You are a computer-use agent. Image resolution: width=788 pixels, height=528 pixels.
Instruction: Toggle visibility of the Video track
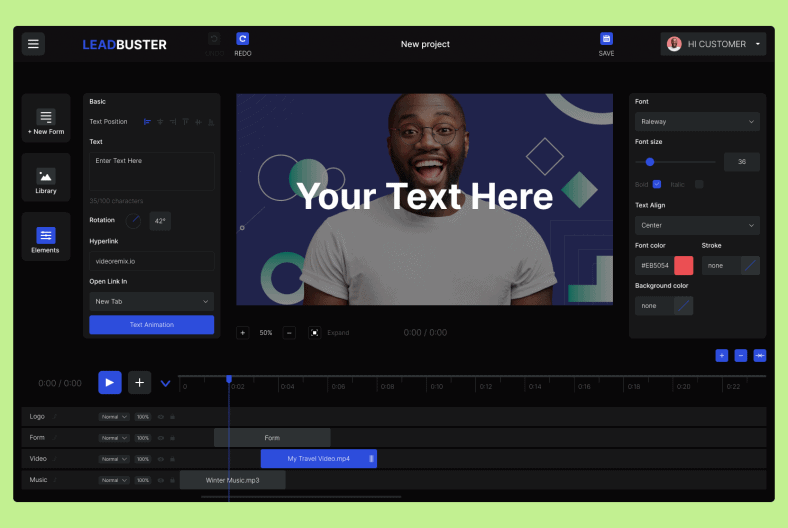[161, 459]
